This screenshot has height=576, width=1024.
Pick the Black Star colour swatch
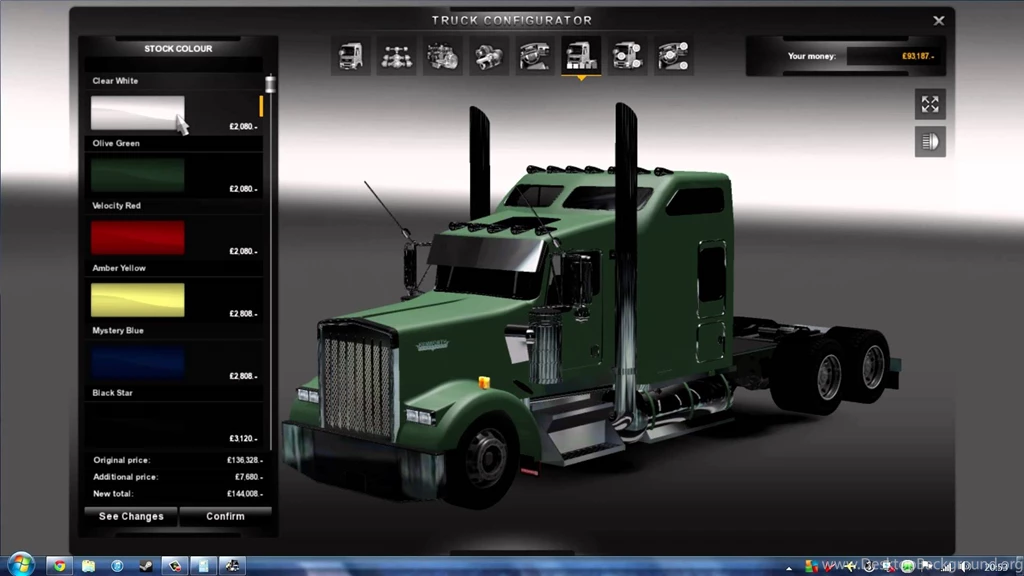tap(138, 424)
